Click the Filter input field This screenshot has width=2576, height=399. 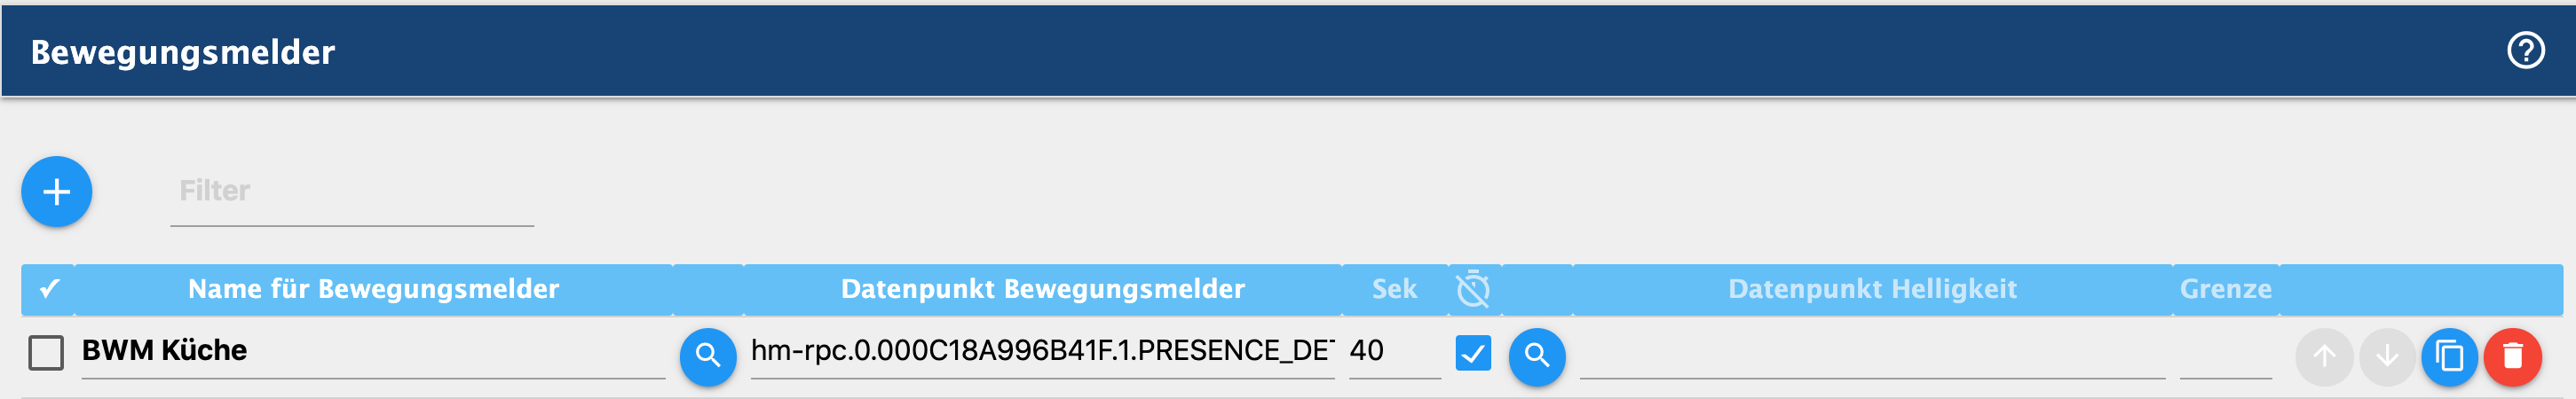(x=352, y=191)
